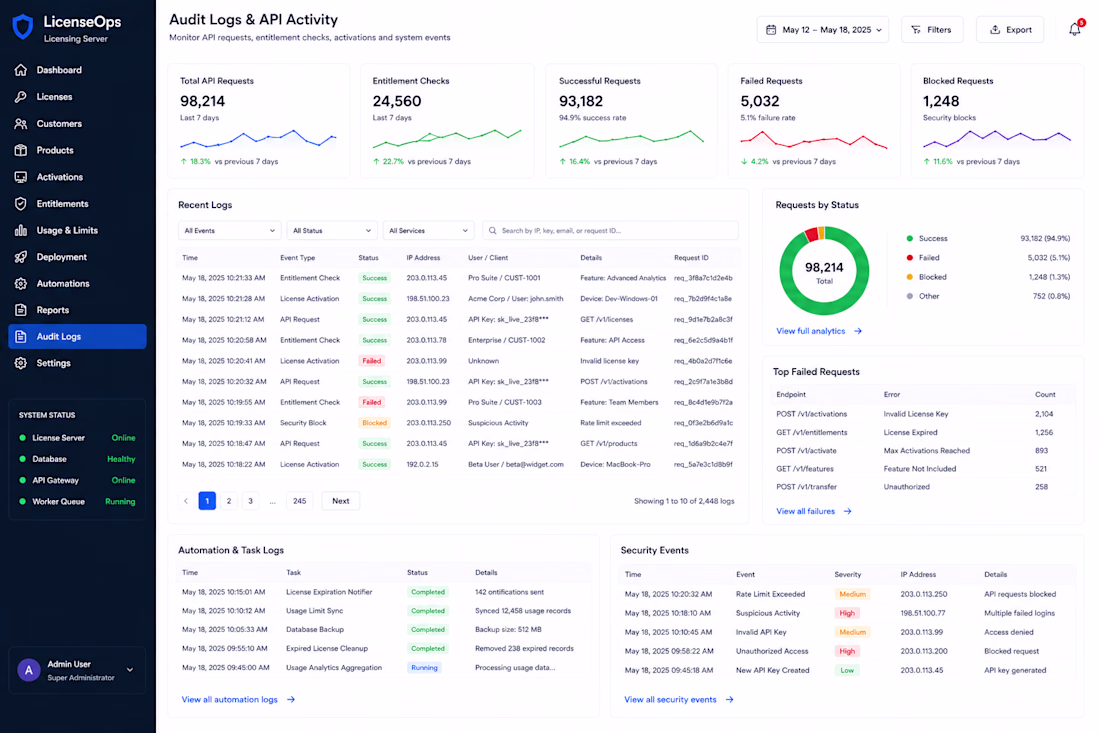Open the Reports page
1100x733 pixels.
tap(77, 310)
